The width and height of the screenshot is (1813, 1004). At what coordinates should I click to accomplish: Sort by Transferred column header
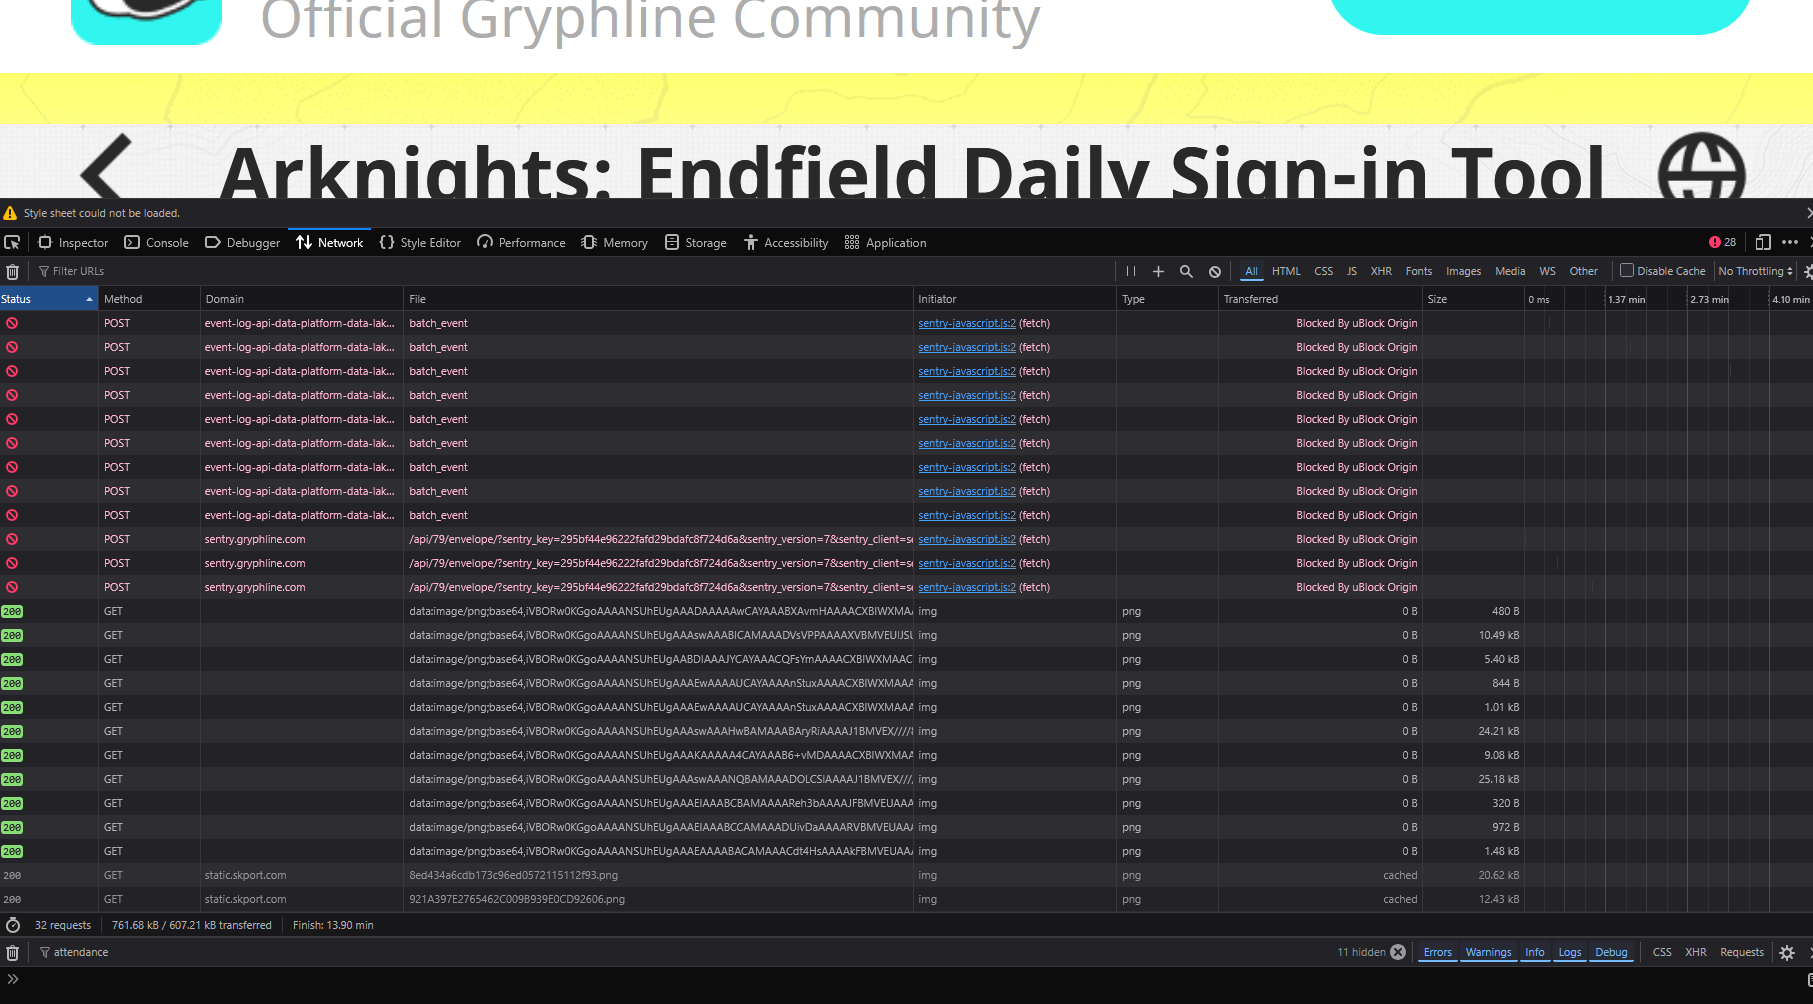pos(1320,299)
